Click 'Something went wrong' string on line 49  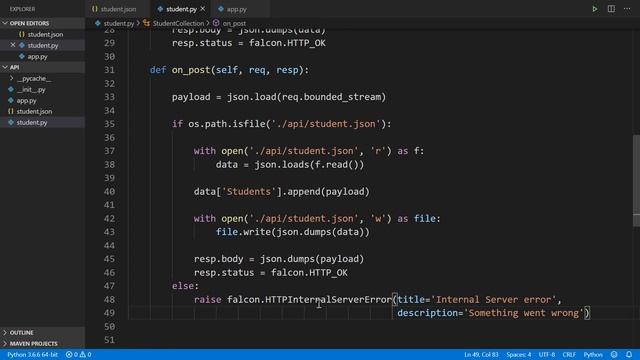(x=524, y=313)
